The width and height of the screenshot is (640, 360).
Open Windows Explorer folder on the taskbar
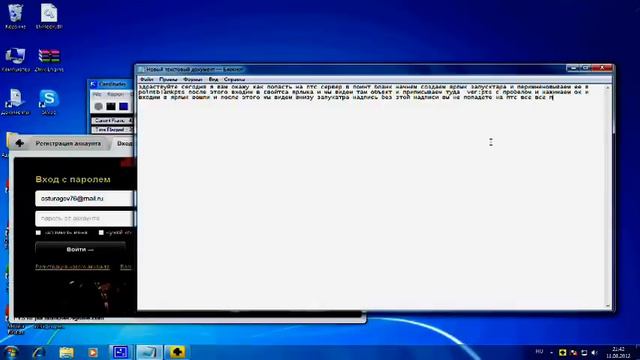coord(67,352)
